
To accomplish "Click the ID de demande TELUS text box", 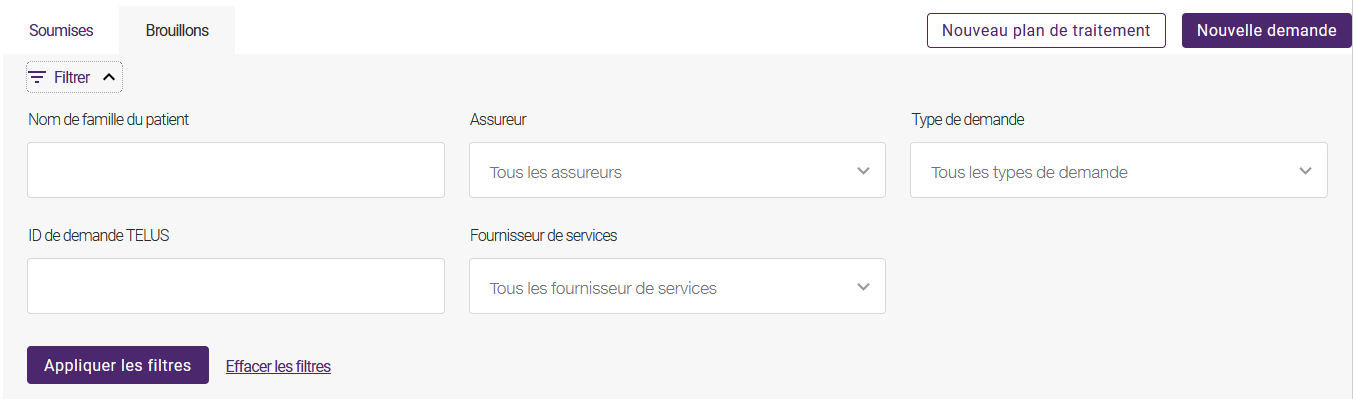I will click(x=236, y=286).
